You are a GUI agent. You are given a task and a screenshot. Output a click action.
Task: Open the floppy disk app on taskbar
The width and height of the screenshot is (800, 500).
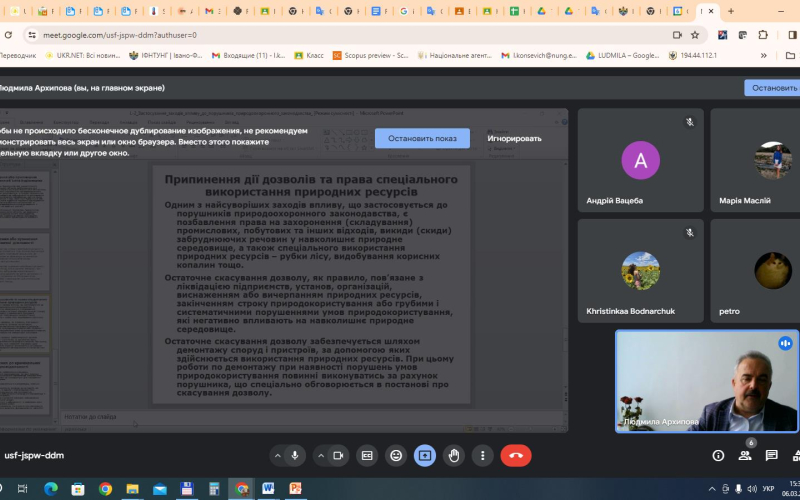187,489
